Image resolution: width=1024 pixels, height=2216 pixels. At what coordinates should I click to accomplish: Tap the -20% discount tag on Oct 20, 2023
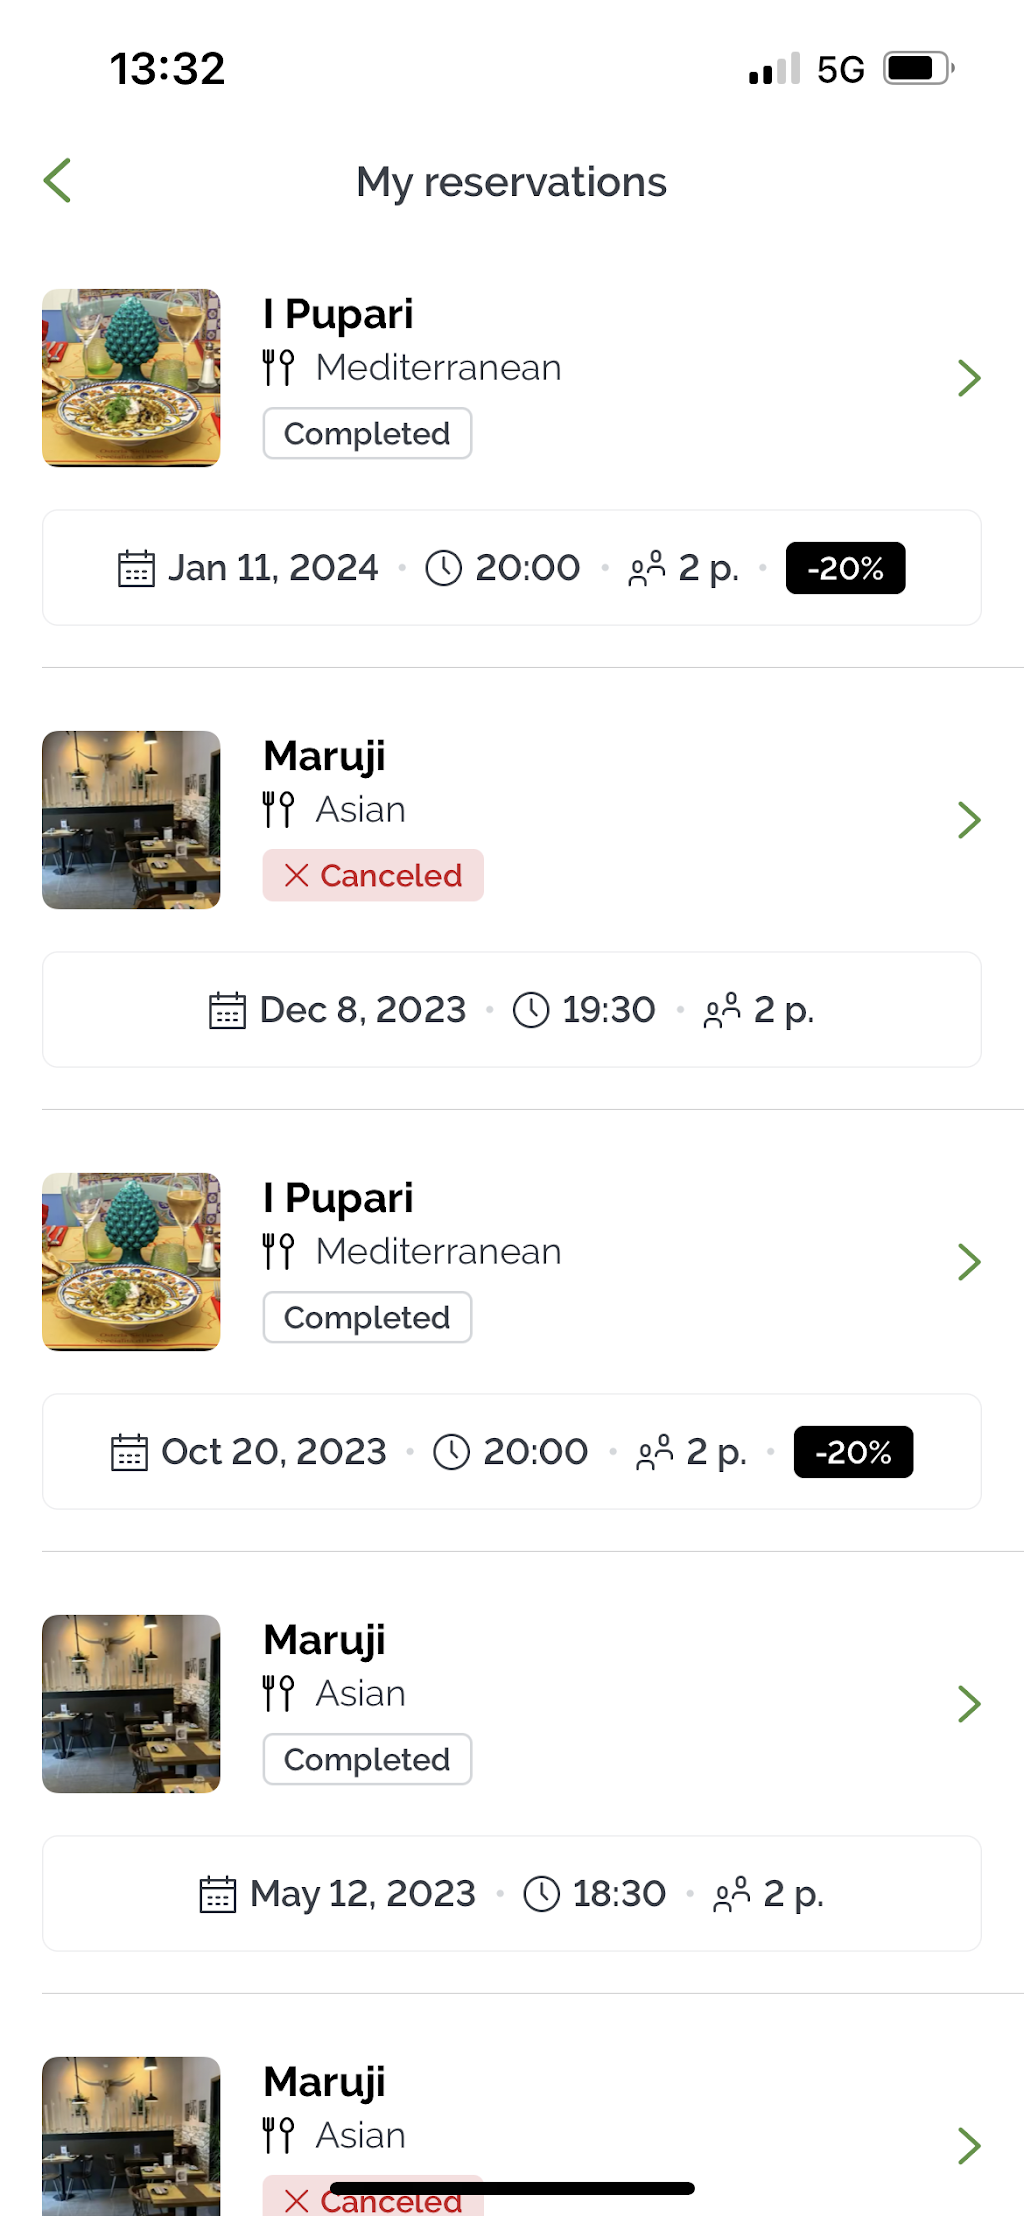(x=853, y=1452)
